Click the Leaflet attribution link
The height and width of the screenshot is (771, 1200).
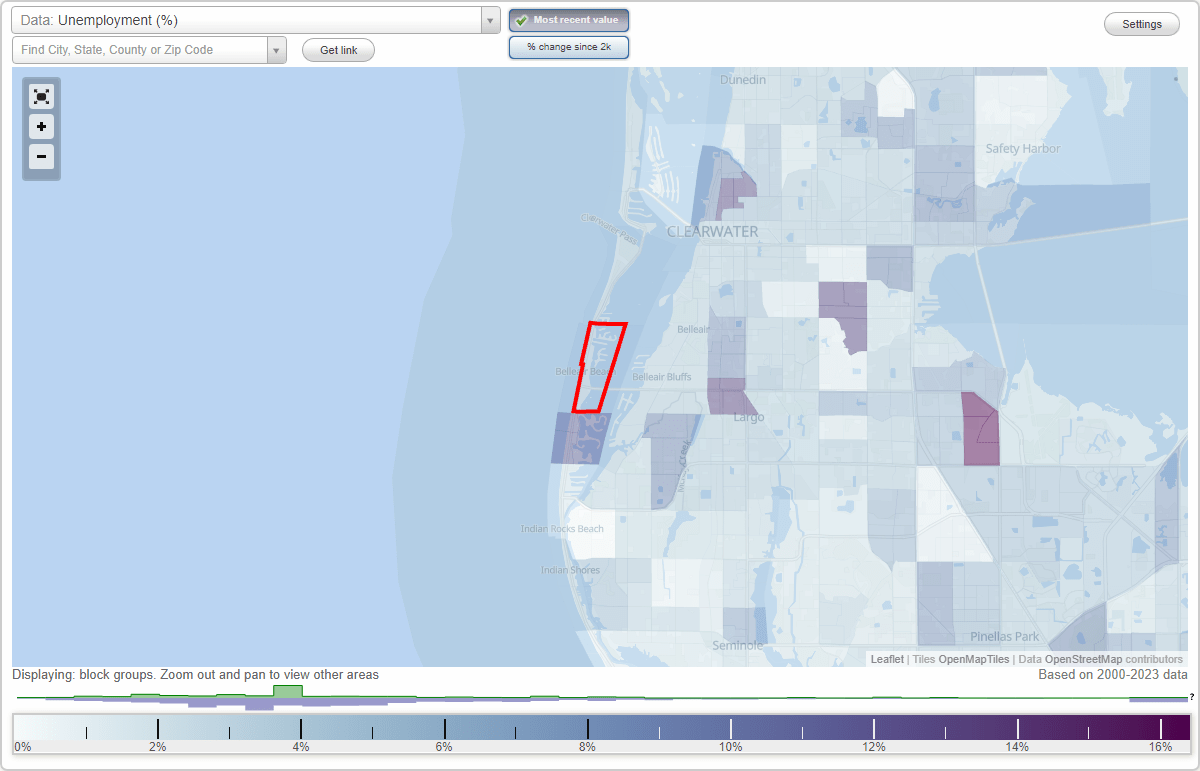pyautogui.click(x=886, y=659)
